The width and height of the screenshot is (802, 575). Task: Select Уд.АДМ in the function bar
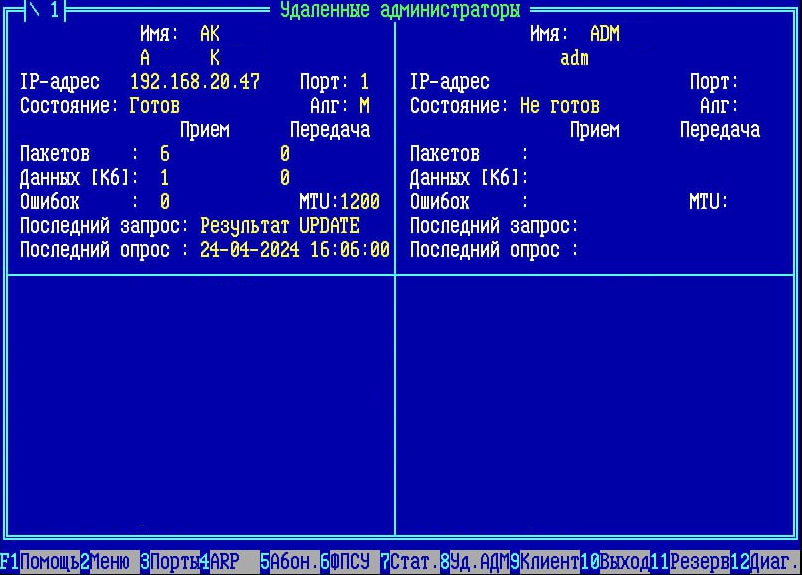click(x=479, y=562)
